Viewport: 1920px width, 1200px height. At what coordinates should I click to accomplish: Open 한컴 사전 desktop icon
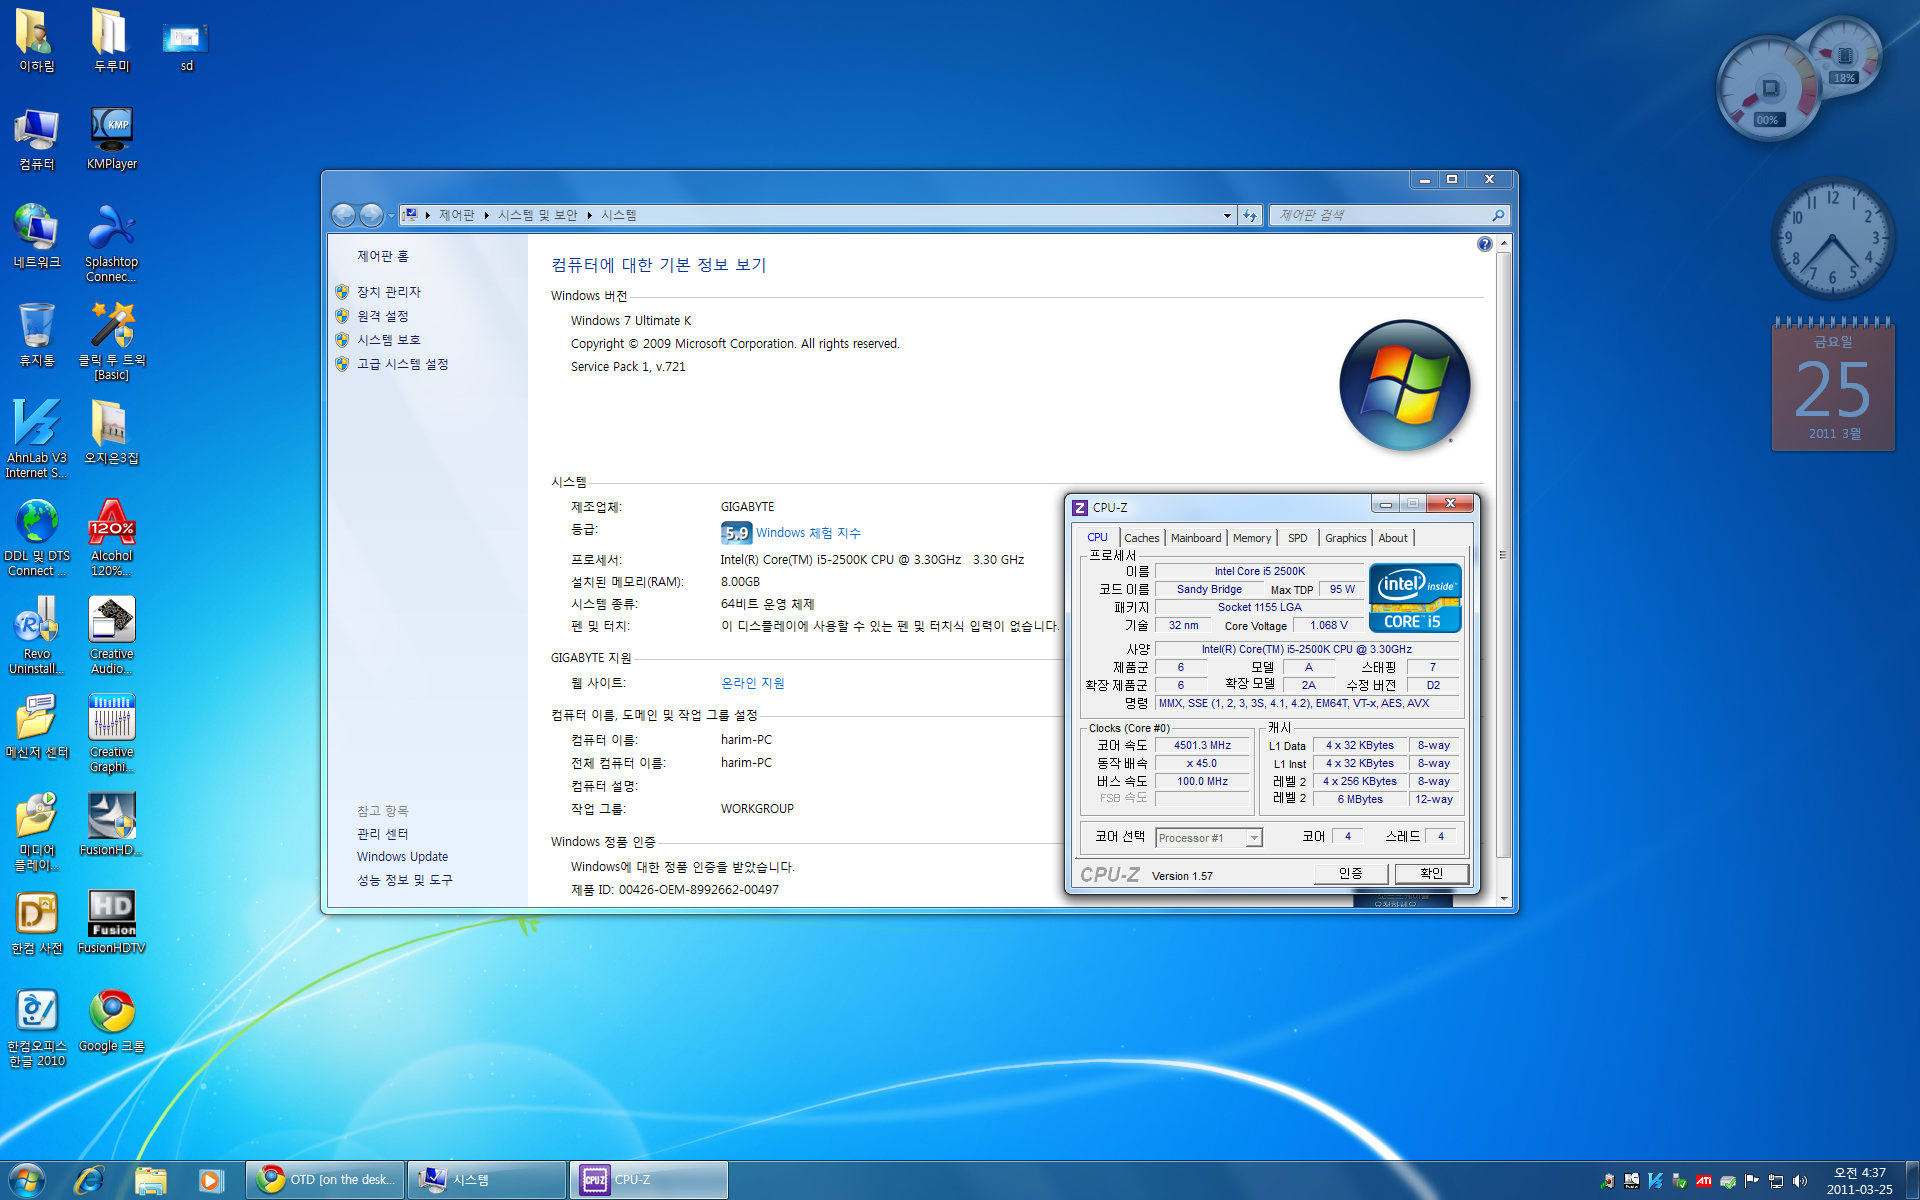[36, 923]
